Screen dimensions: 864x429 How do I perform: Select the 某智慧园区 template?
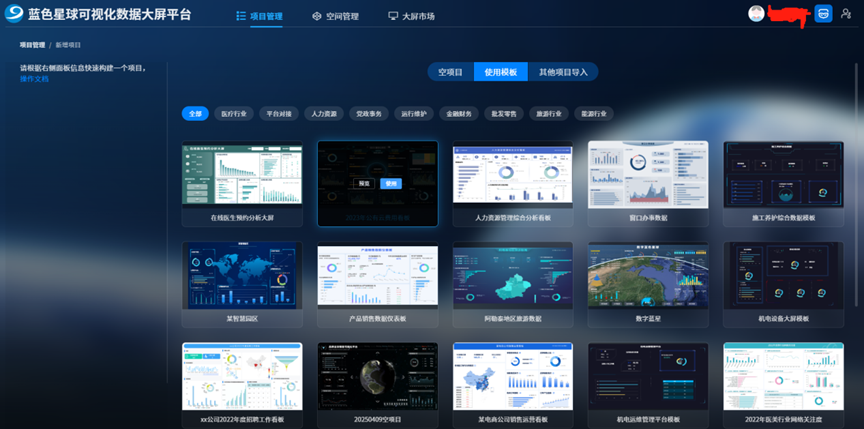pyautogui.click(x=242, y=285)
